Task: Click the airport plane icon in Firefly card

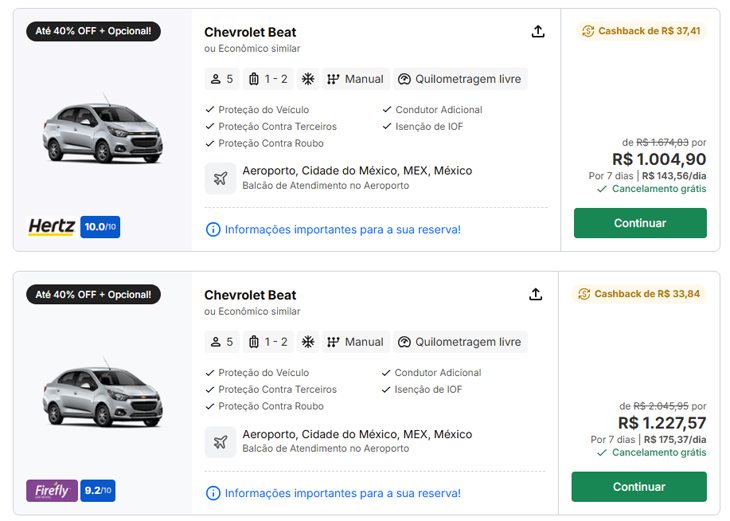Action: pyautogui.click(x=220, y=441)
